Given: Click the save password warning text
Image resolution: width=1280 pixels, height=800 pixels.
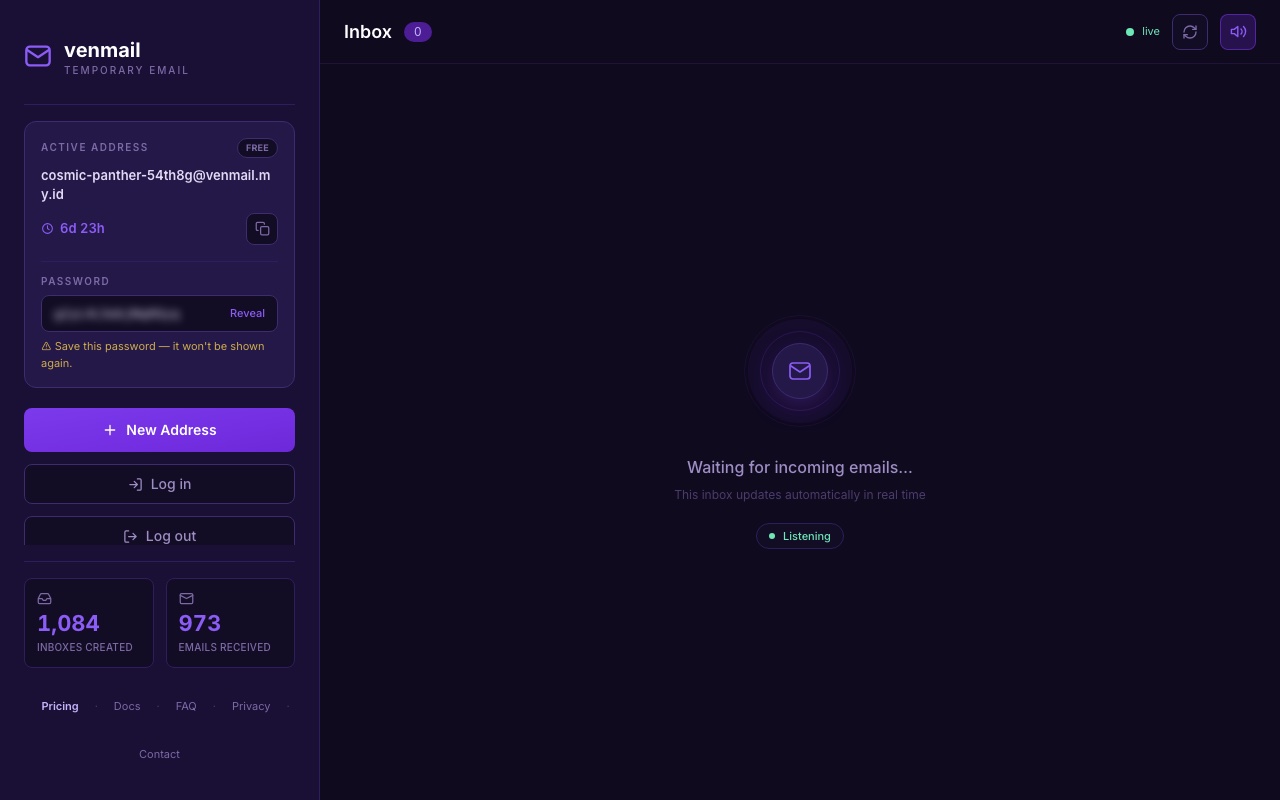Looking at the screenshot, I should (153, 355).
